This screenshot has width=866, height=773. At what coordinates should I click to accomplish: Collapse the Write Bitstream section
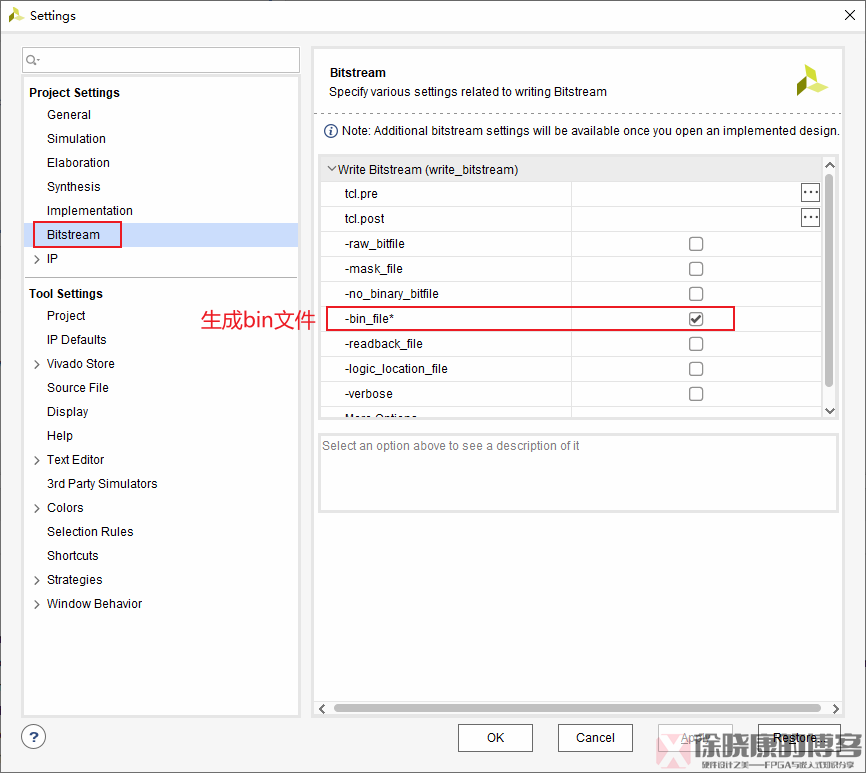click(x=331, y=169)
